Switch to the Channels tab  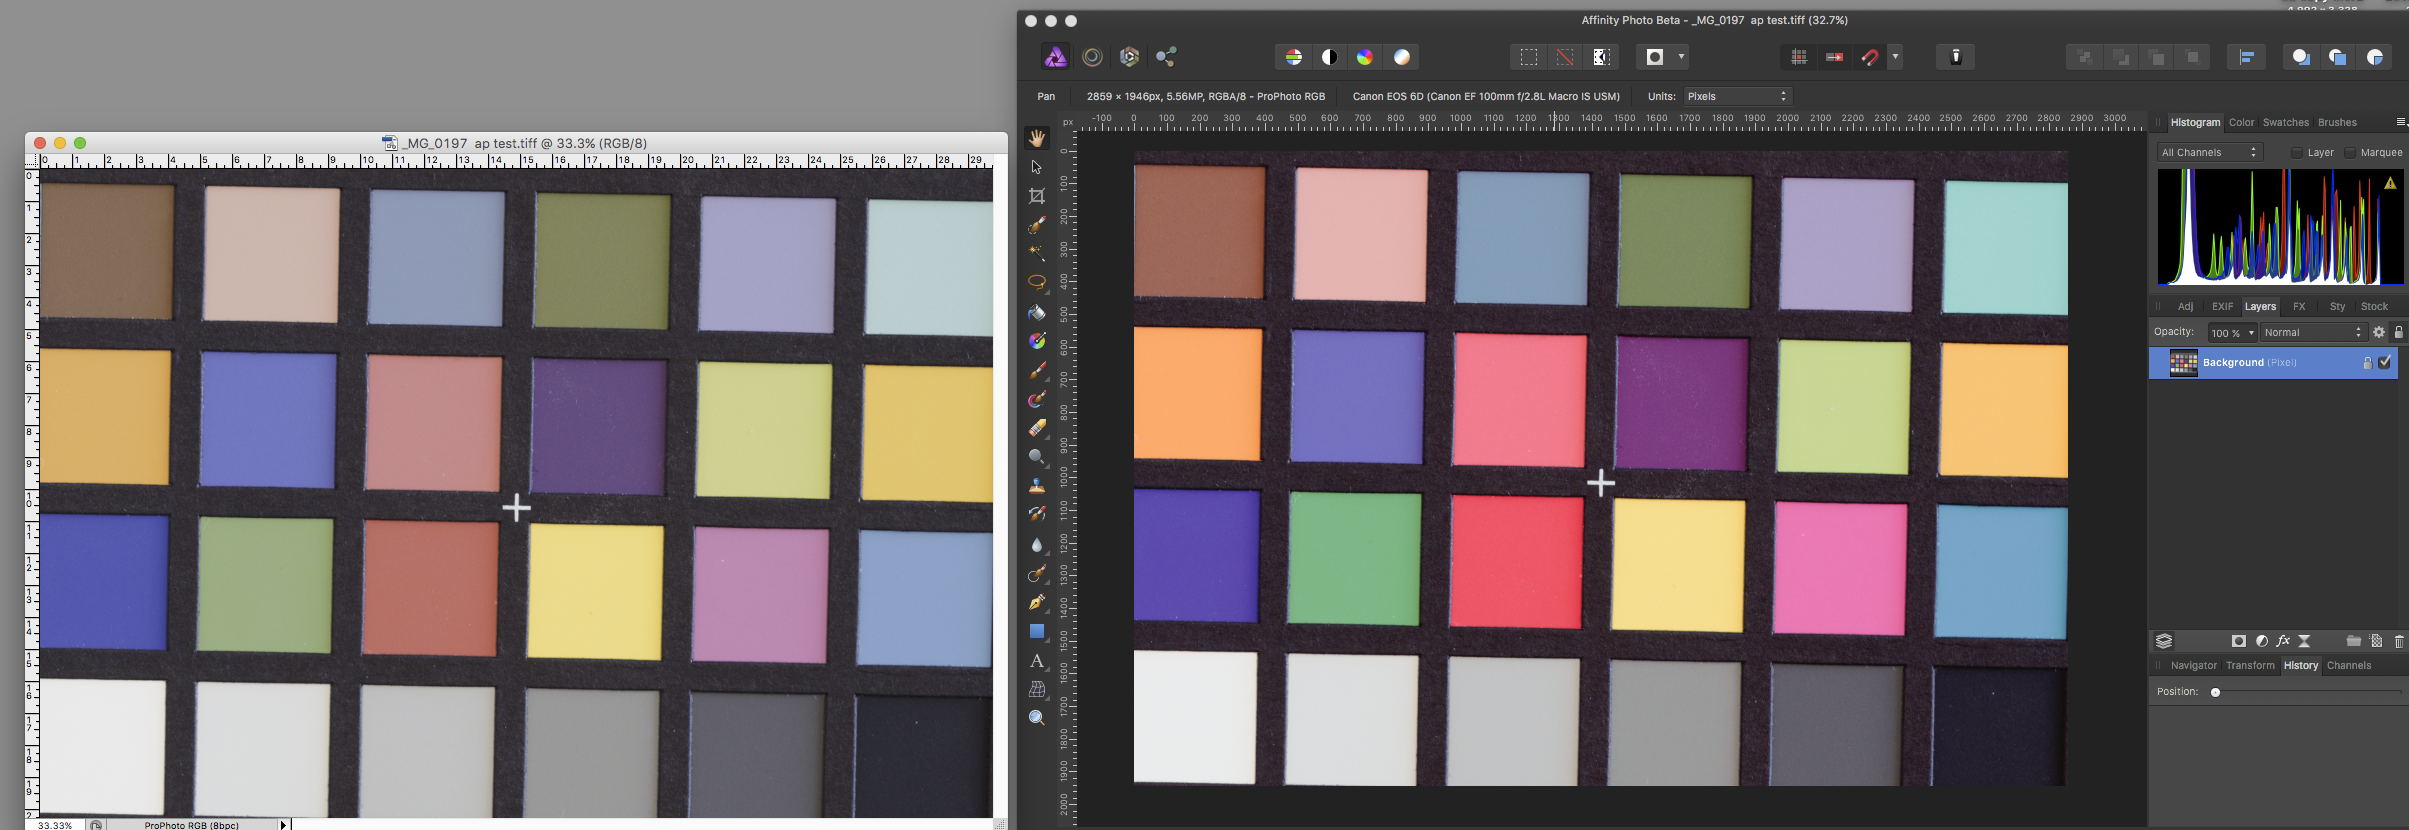click(x=2348, y=665)
